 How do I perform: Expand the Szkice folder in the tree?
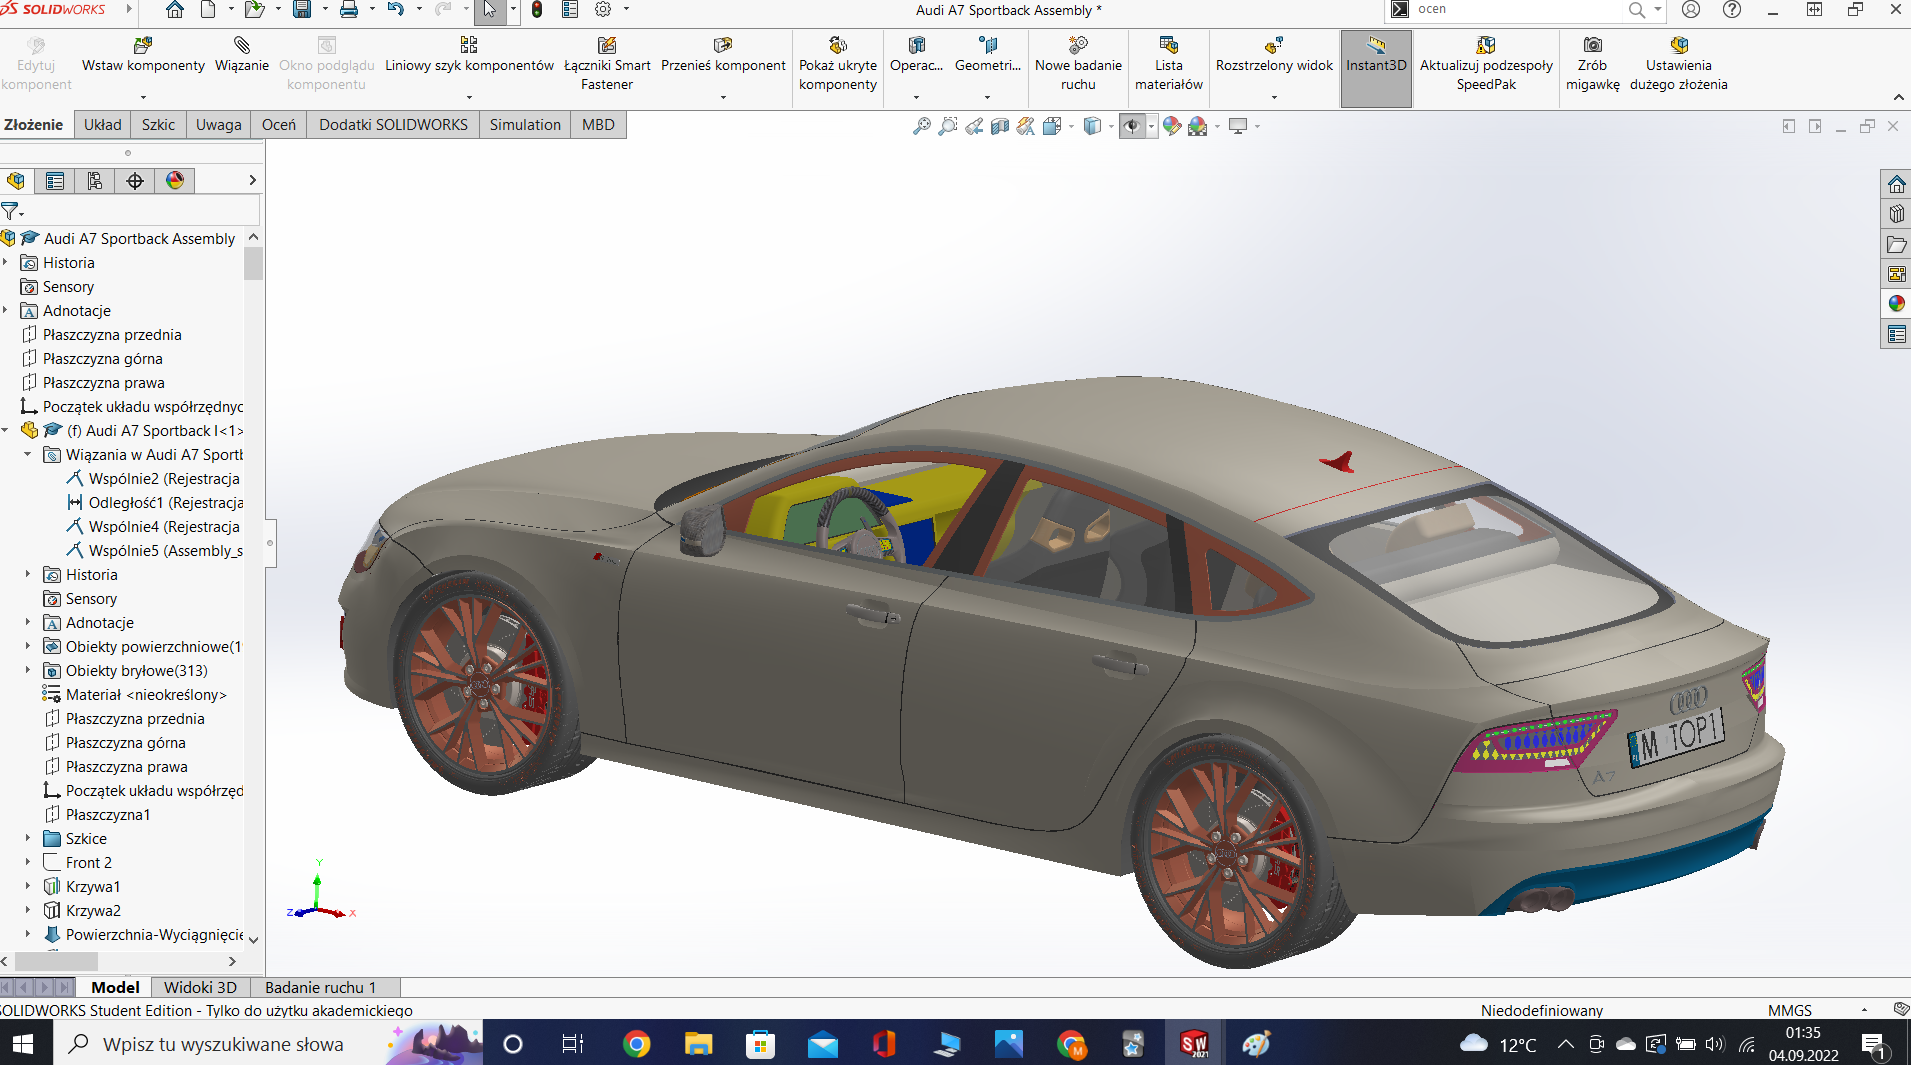tap(28, 839)
